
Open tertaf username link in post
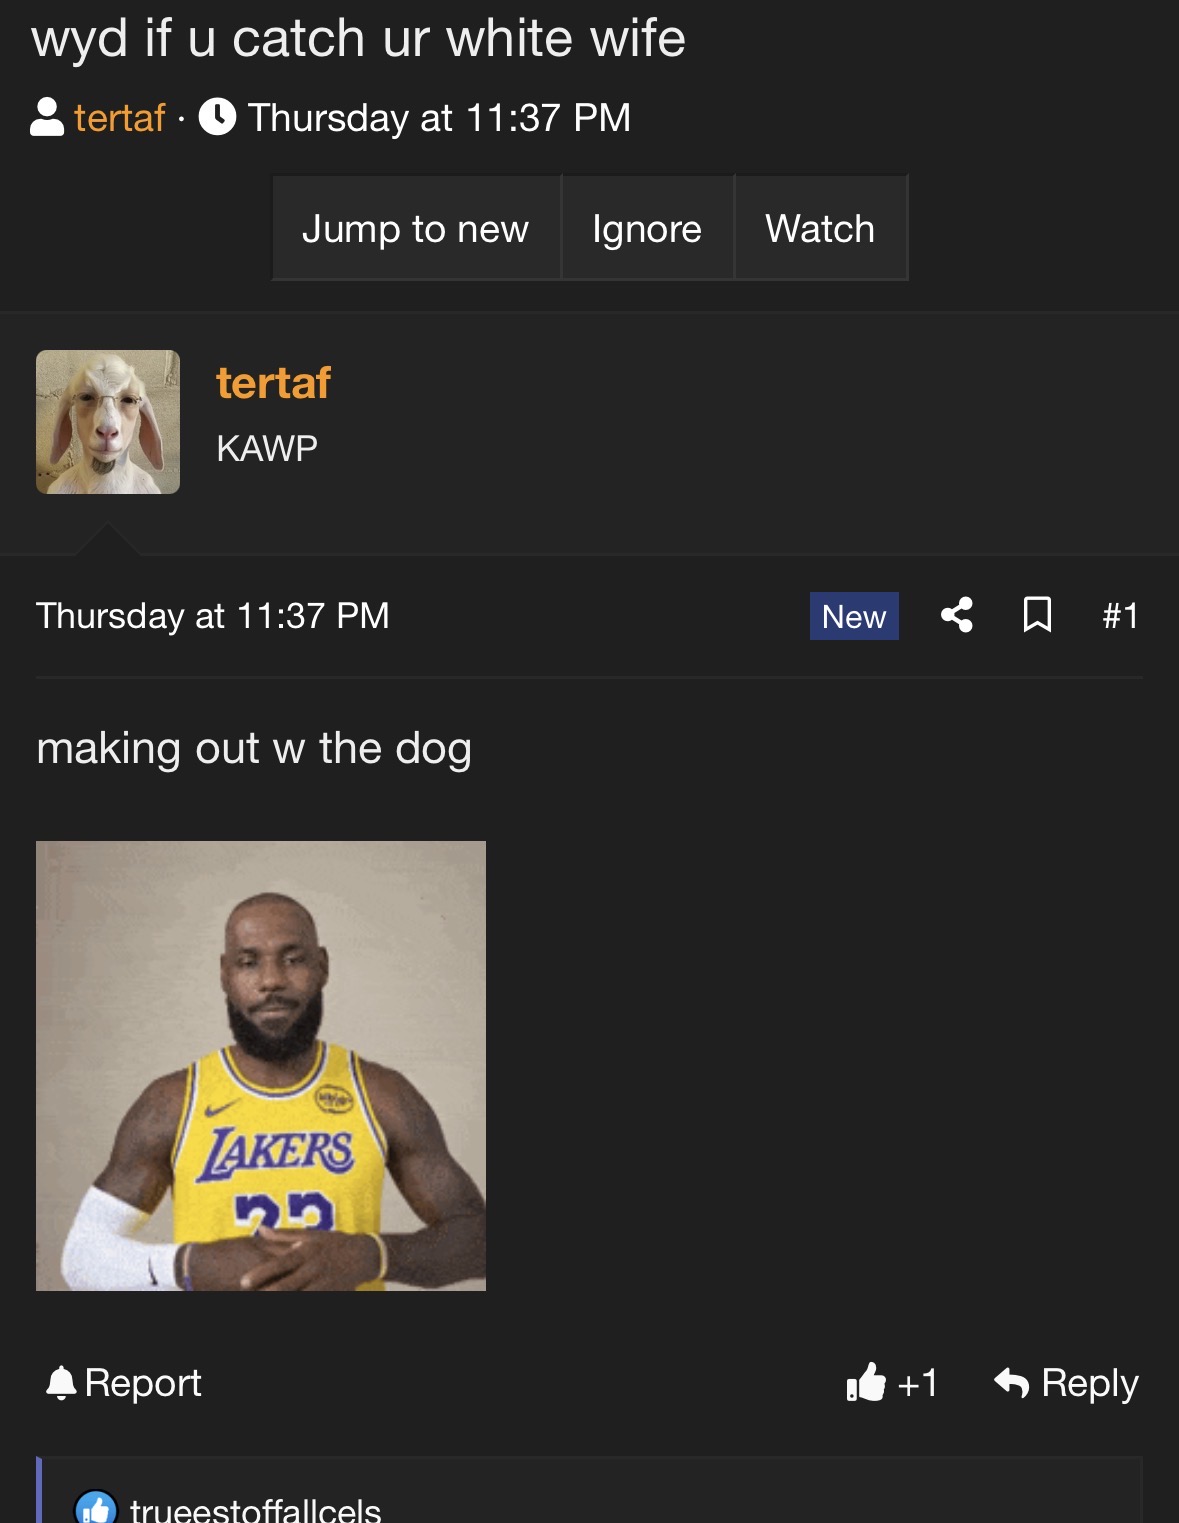(273, 383)
